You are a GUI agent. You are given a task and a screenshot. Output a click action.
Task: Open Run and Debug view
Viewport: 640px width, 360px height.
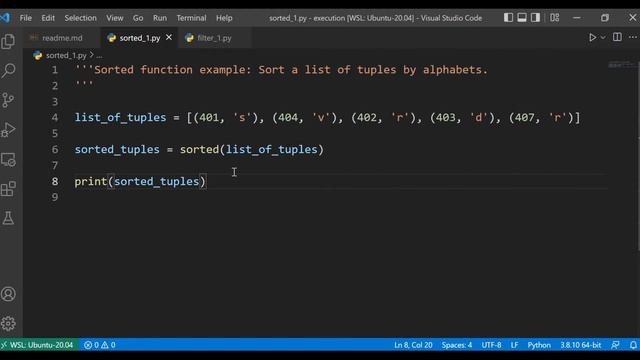8,130
